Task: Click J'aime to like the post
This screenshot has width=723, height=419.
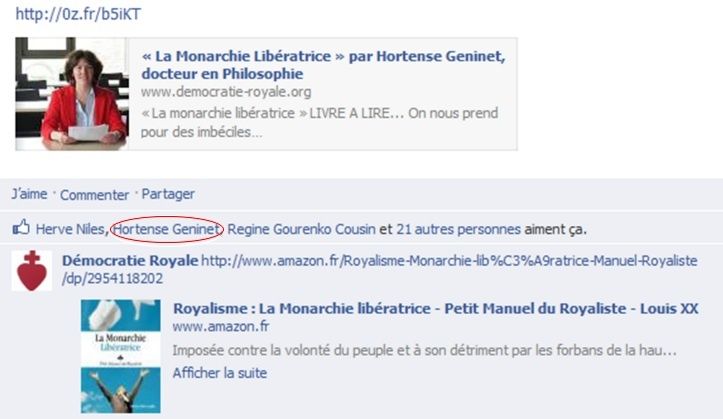Action: pos(30,194)
